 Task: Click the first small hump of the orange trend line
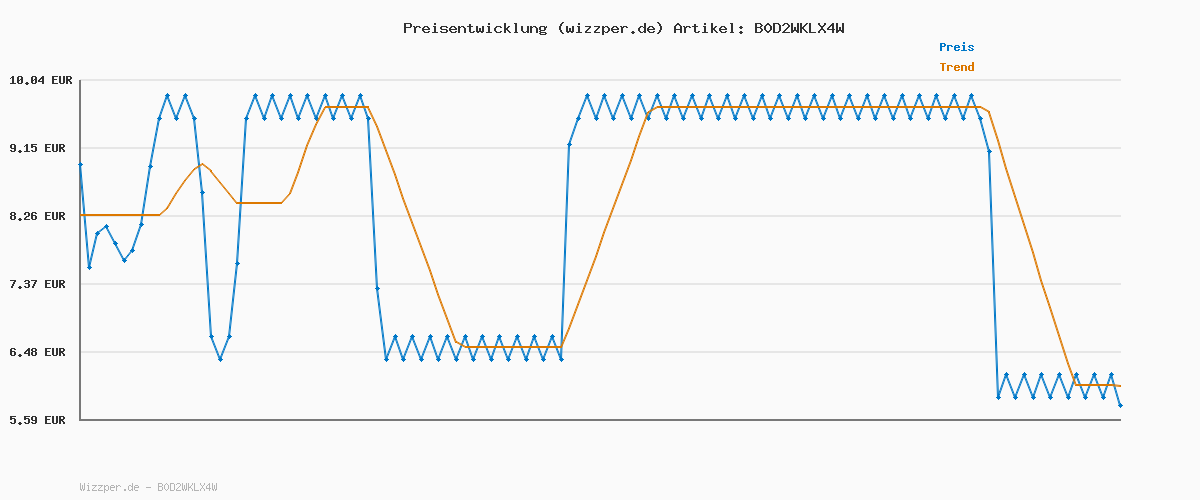coord(202,164)
